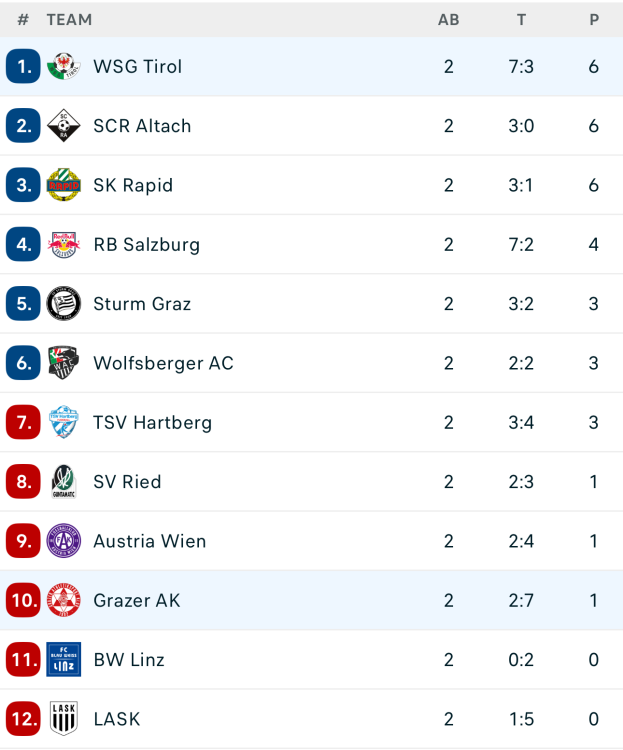Click the red rank 12 badge
Image resolution: width=623 pixels, height=750 pixels.
pyautogui.click(x=23, y=719)
